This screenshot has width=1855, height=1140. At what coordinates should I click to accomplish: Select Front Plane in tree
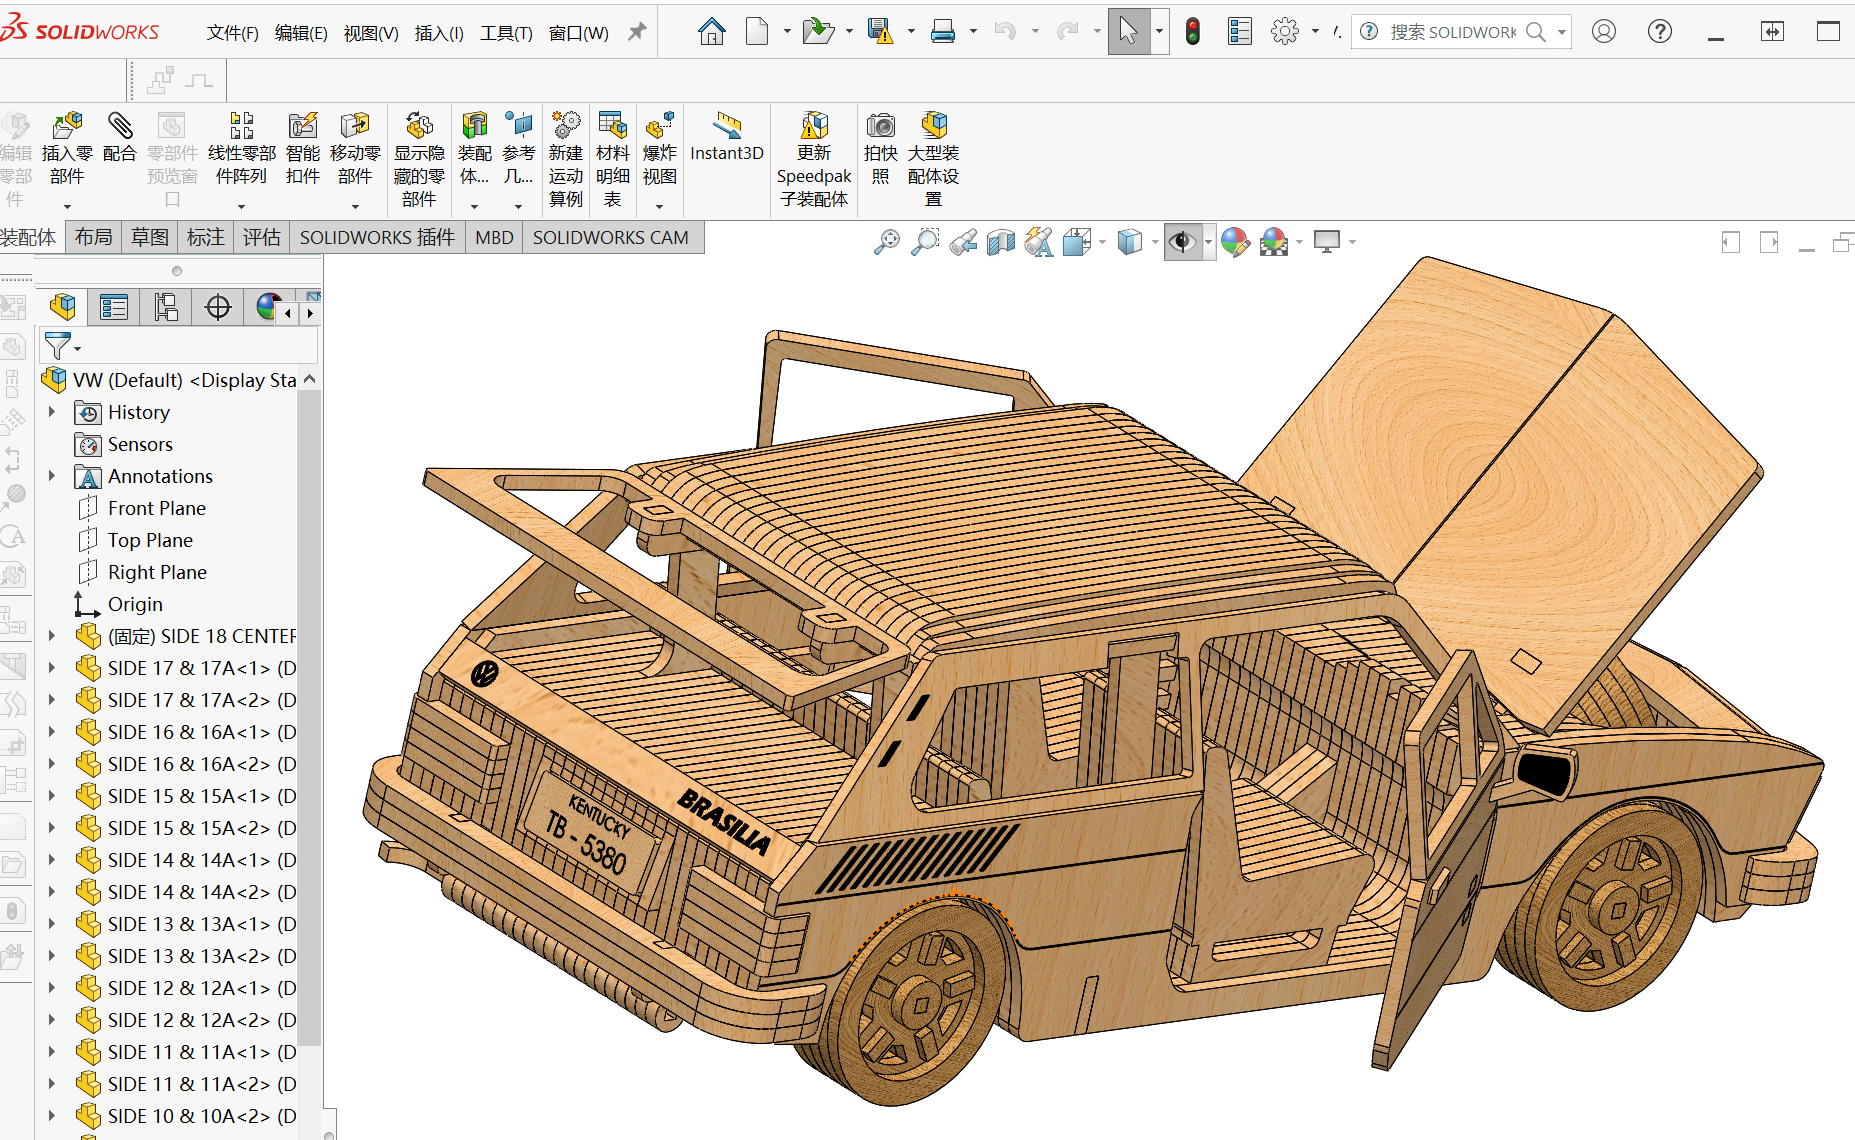[157, 508]
